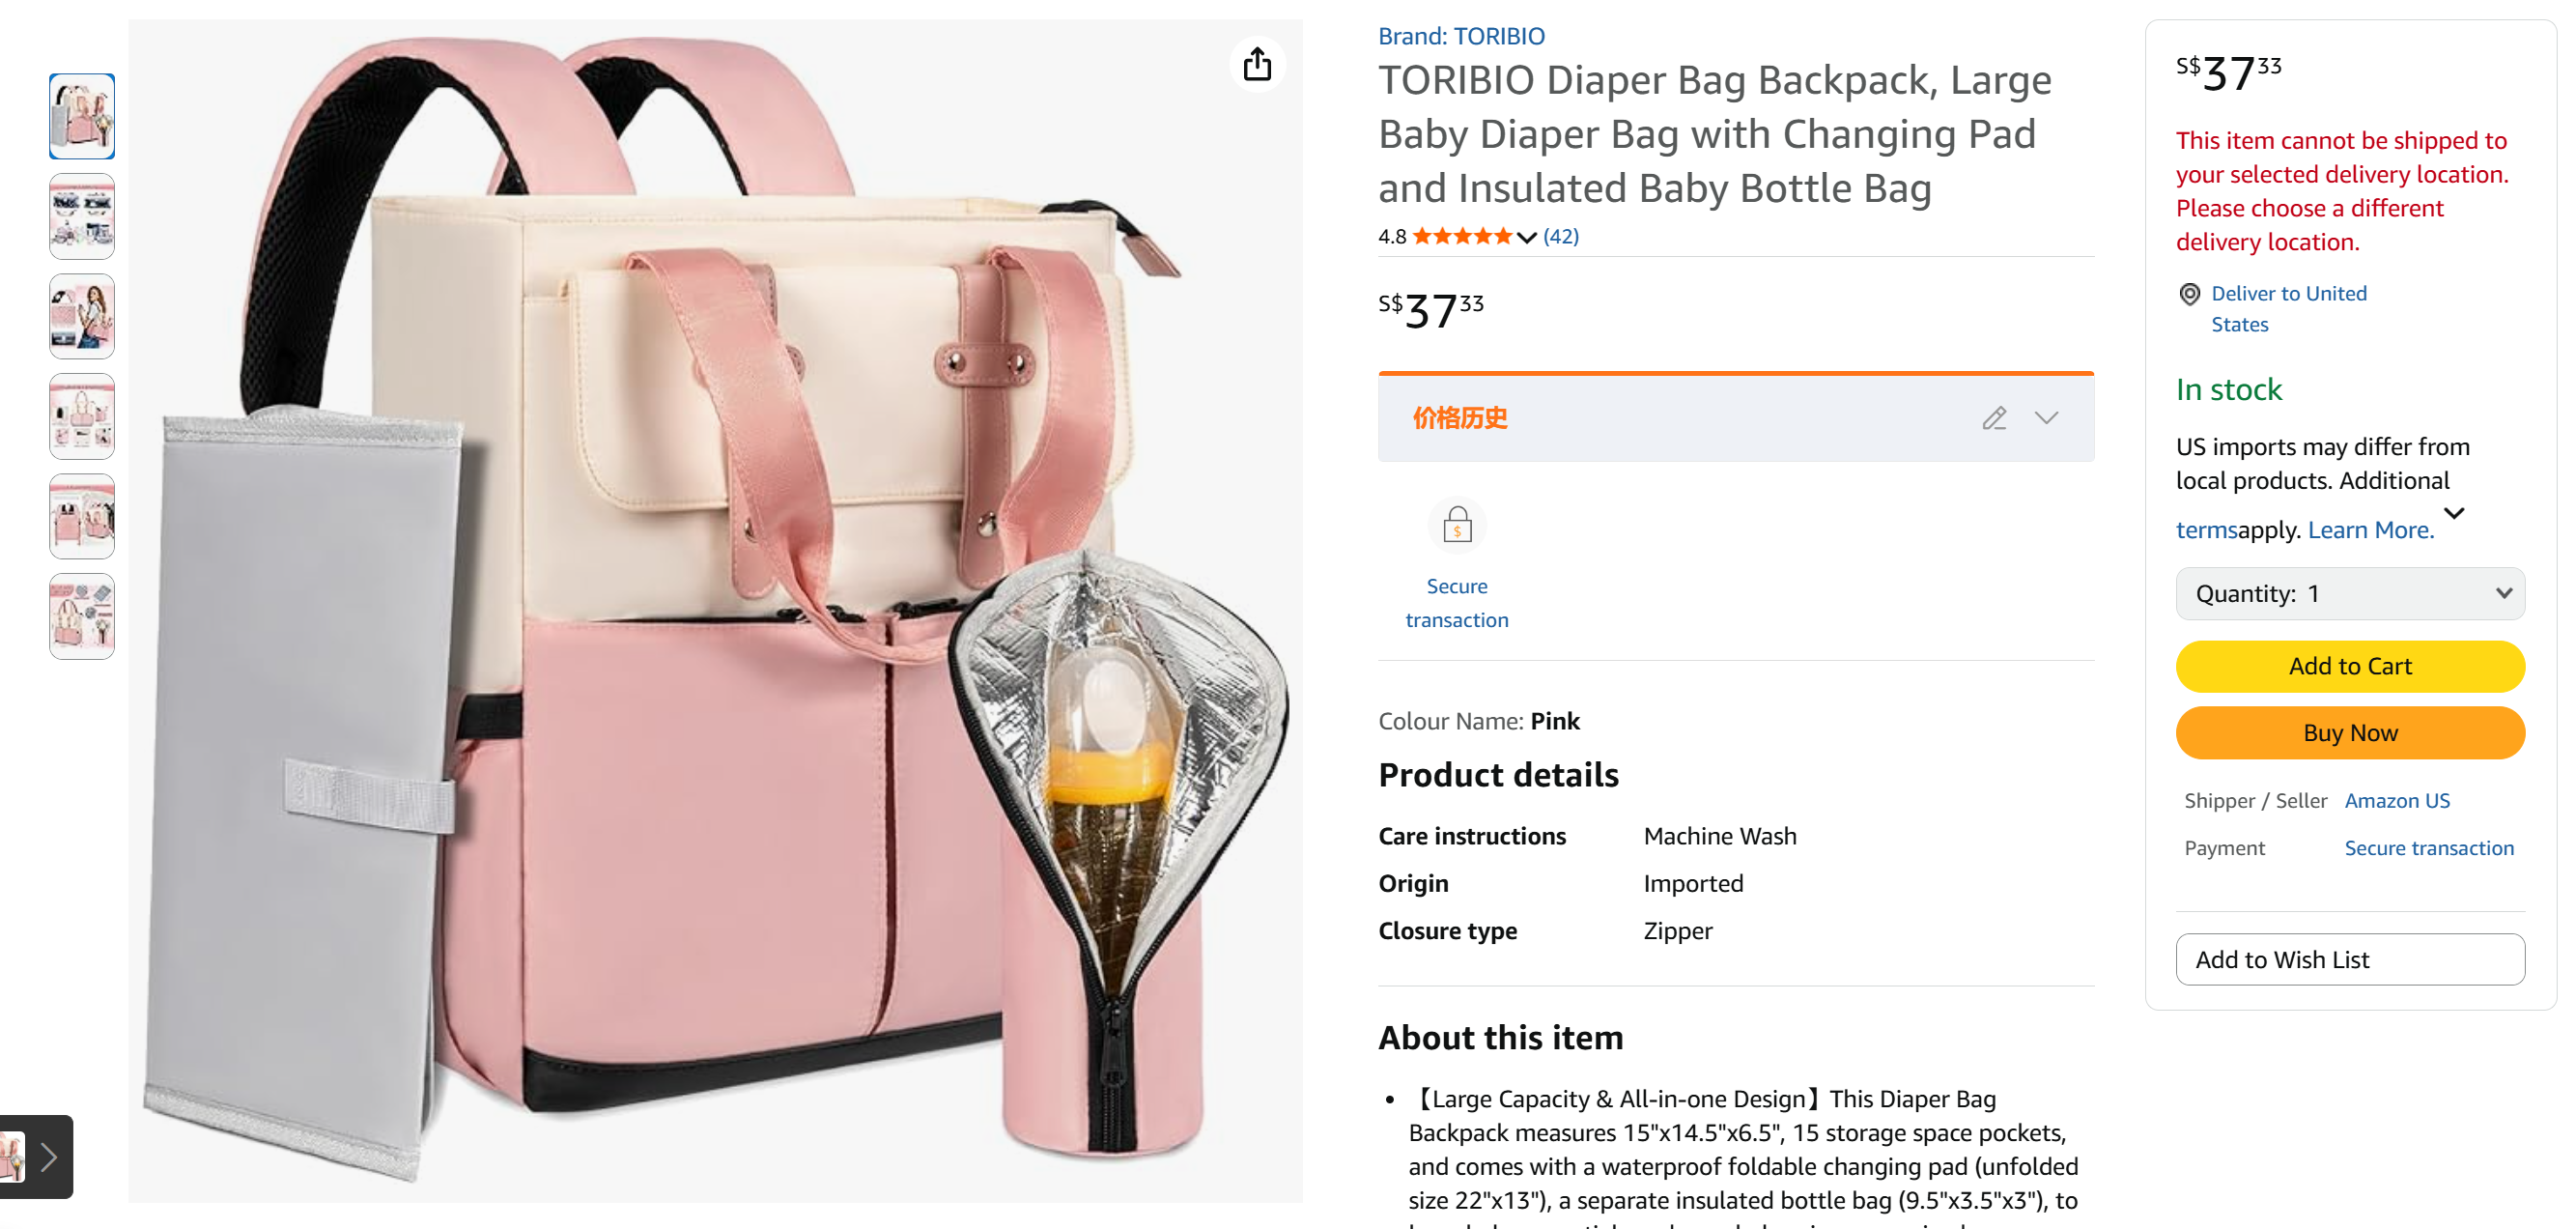Viewport: 2576px width, 1229px height.
Task: Expand the price history chevron
Action: coord(2046,418)
